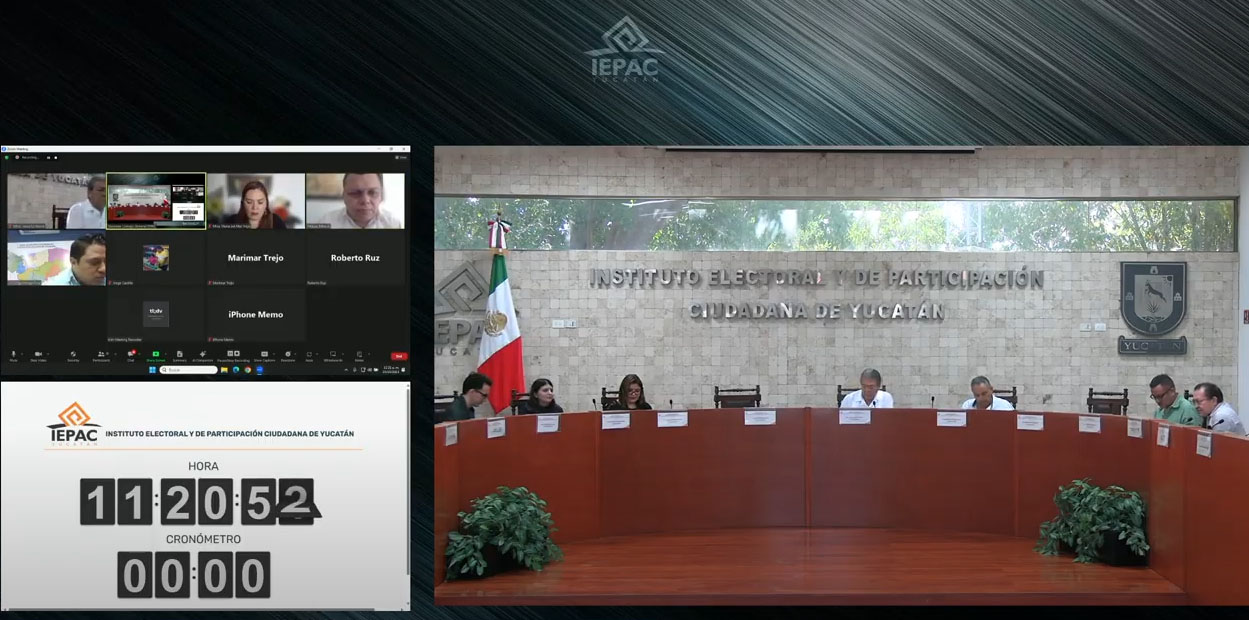Open the Chat icon with notification badge
Viewport: 1249px width, 620px height.
point(130,354)
